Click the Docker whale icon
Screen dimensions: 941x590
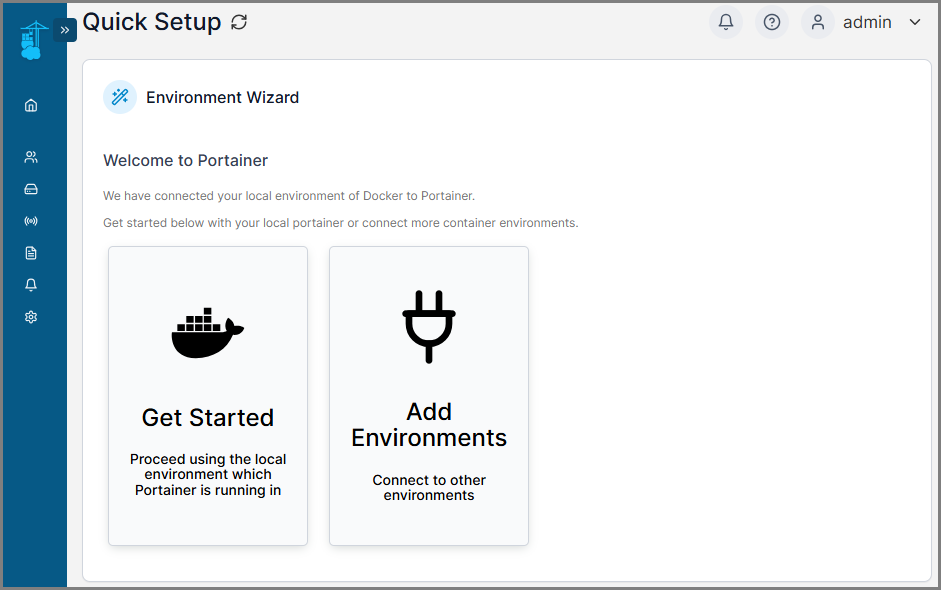[x=208, y=333]
